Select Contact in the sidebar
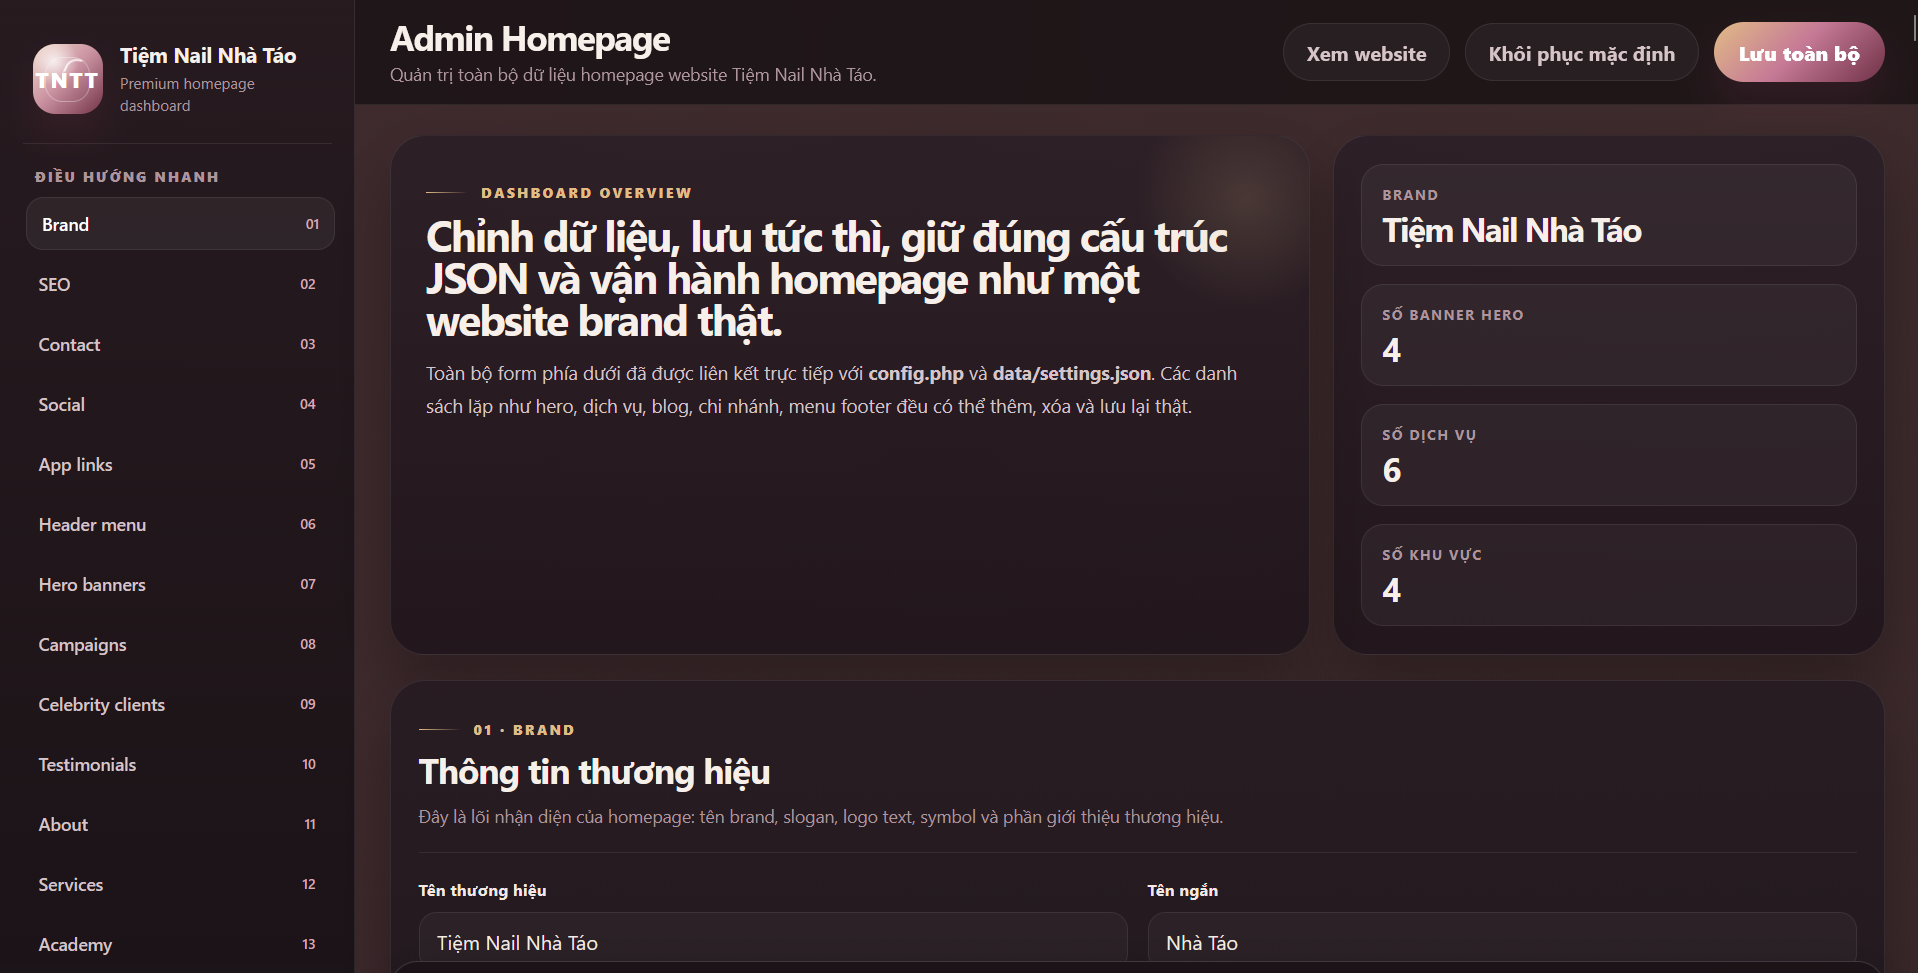Screen dimensions: 1918x973 (x=180, y=344)
